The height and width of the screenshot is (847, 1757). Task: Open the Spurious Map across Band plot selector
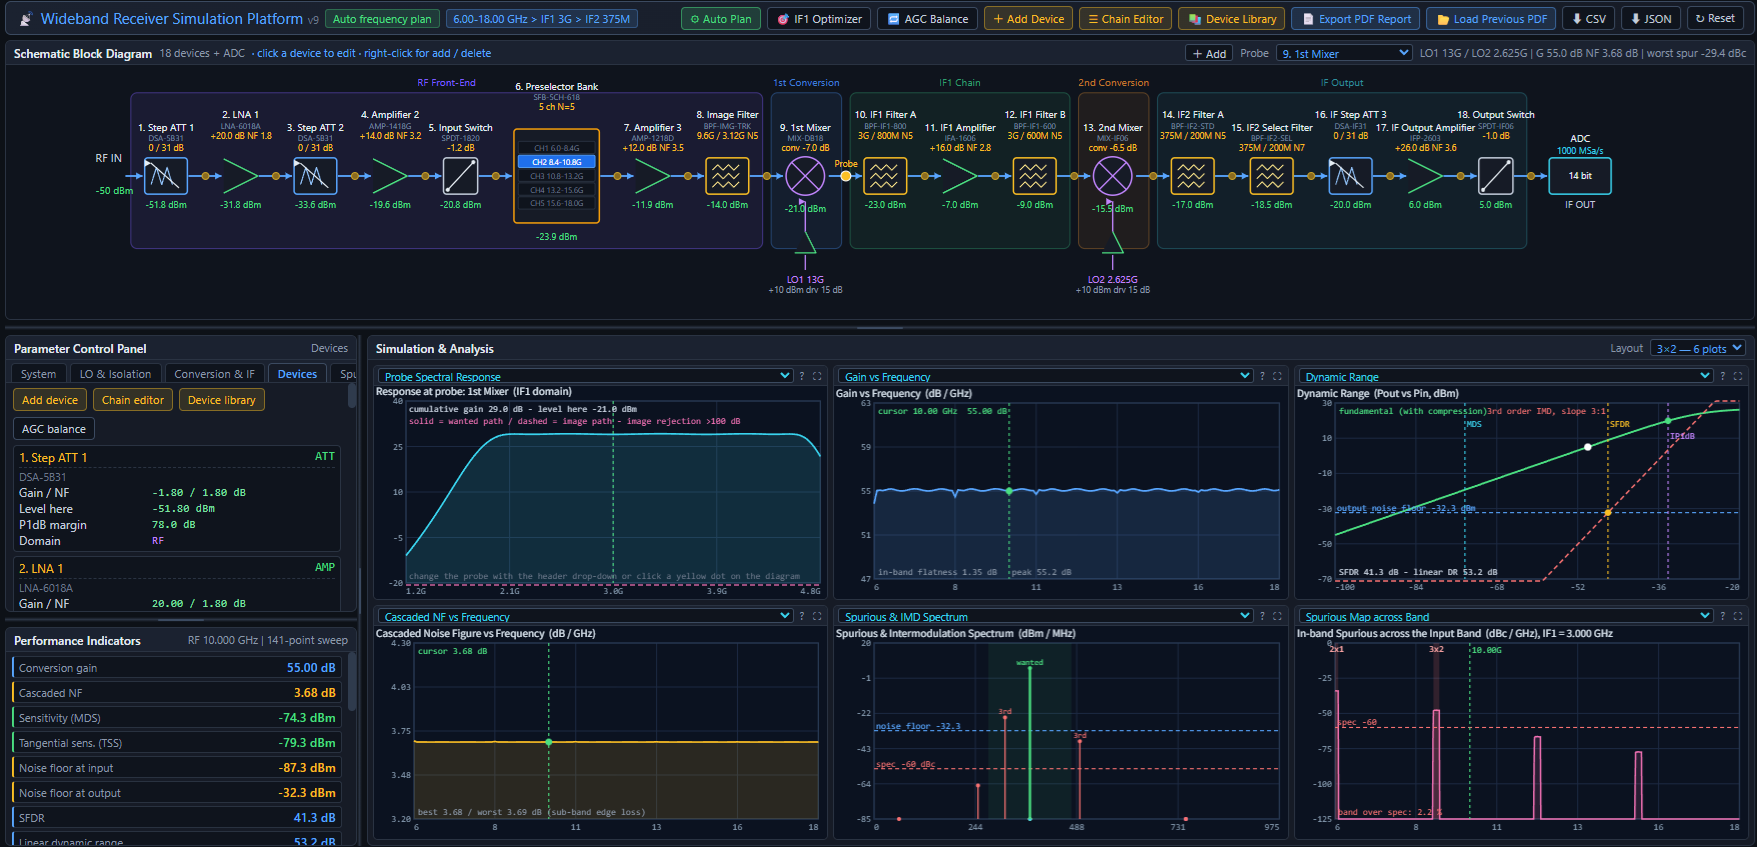pos(1505,616)
